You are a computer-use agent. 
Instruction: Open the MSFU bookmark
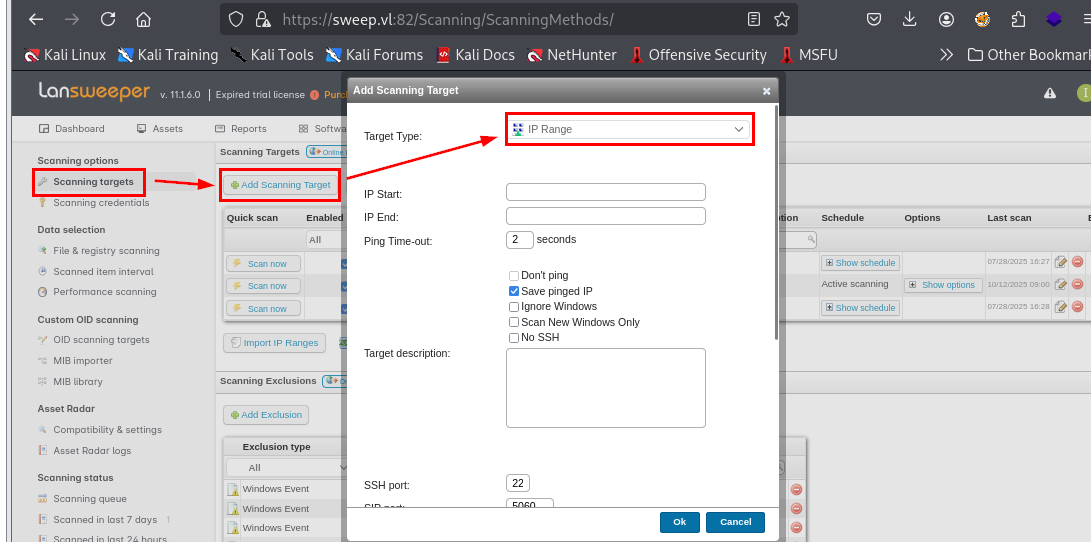[809, 54]
